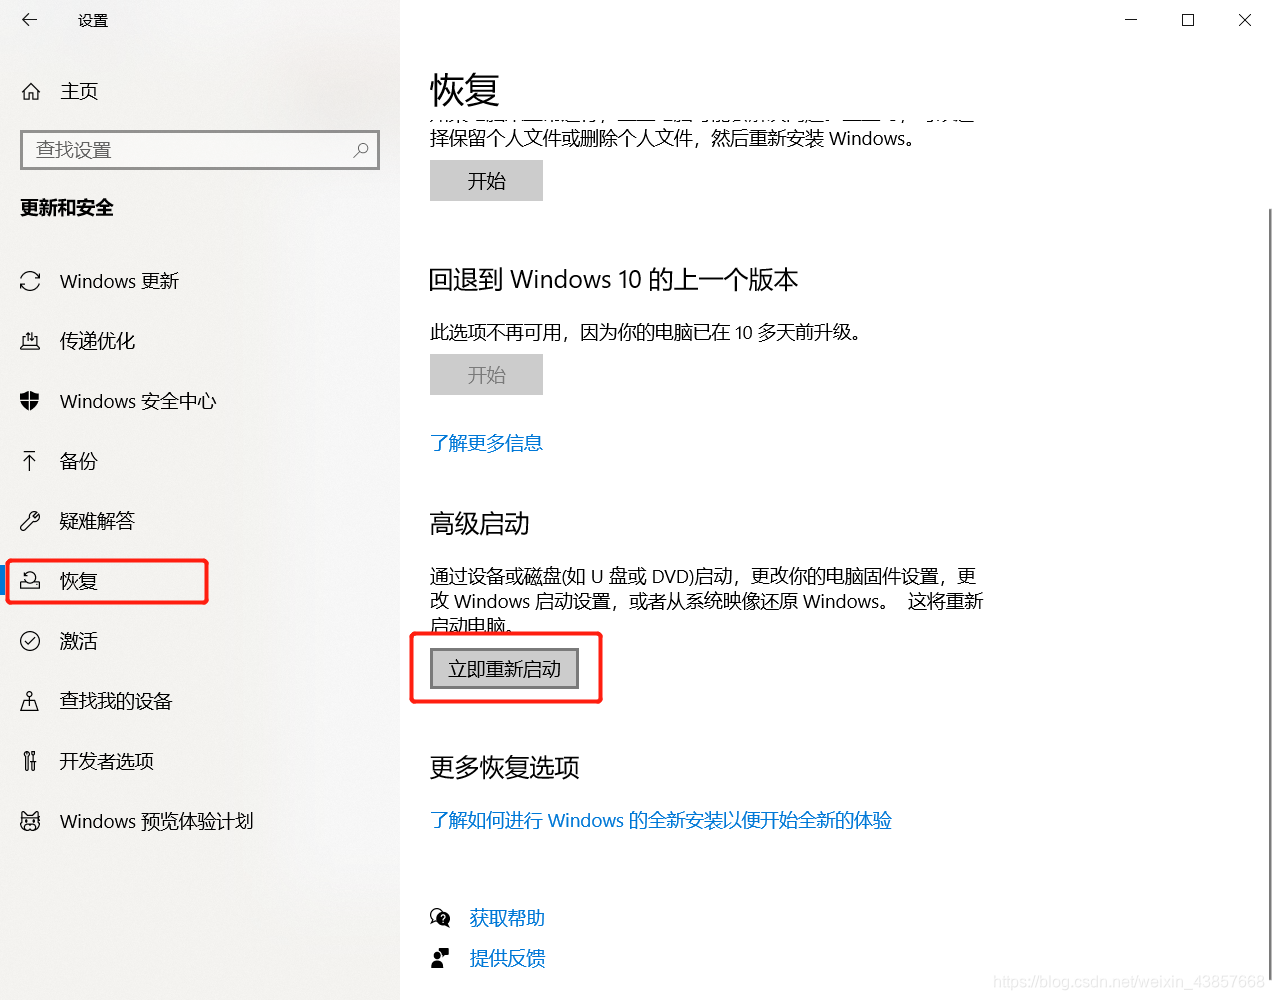This screenshot has height=1000, width=1274.
Task: Go to 备份 settings
Action: pyautogui.click(x=80, y=461)
